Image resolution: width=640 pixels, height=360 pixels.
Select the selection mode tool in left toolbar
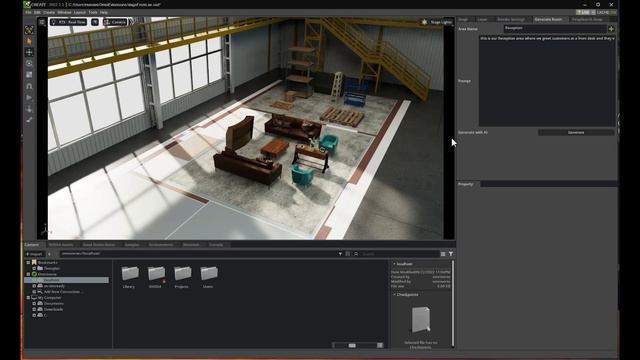coord(29,29)
